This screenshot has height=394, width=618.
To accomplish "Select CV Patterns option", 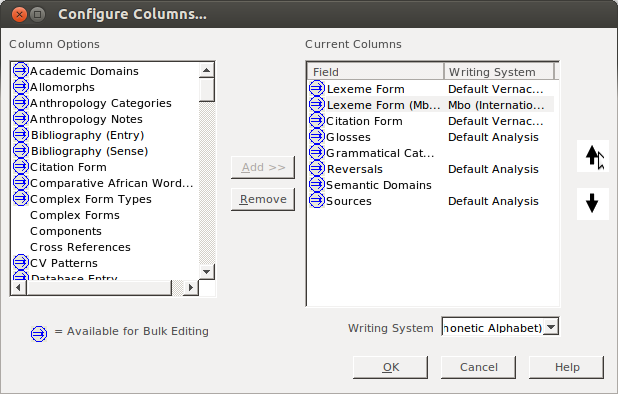I will (64, 263).
